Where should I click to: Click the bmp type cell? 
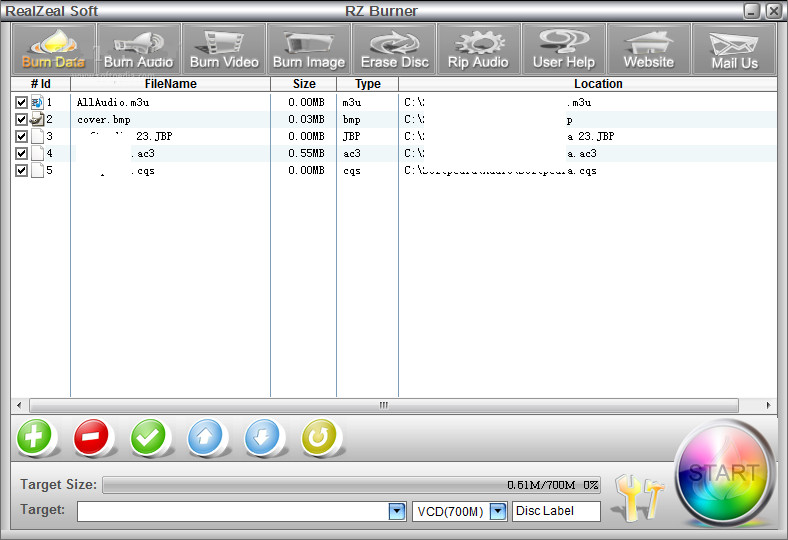[352, 120]
